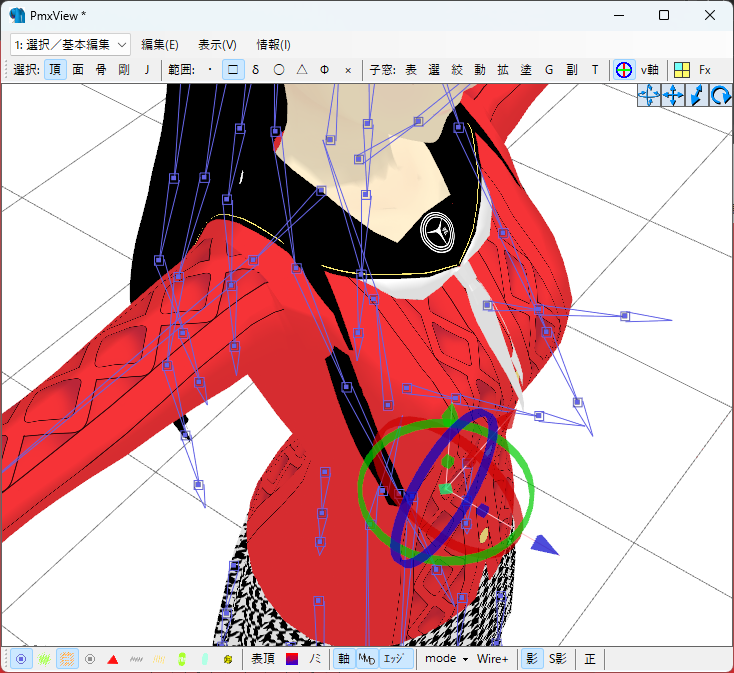Screen dimensions: 734x673
Task: Select the triangle range mode
Action: [x=302, y=70]
